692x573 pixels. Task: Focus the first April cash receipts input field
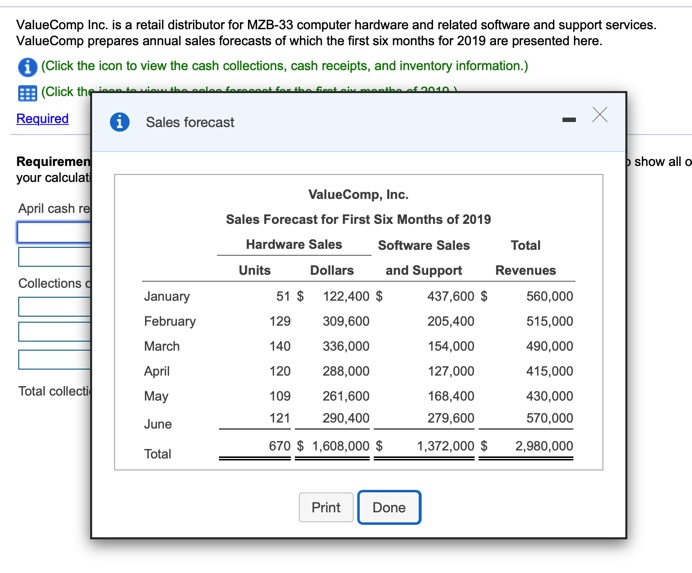54,232
